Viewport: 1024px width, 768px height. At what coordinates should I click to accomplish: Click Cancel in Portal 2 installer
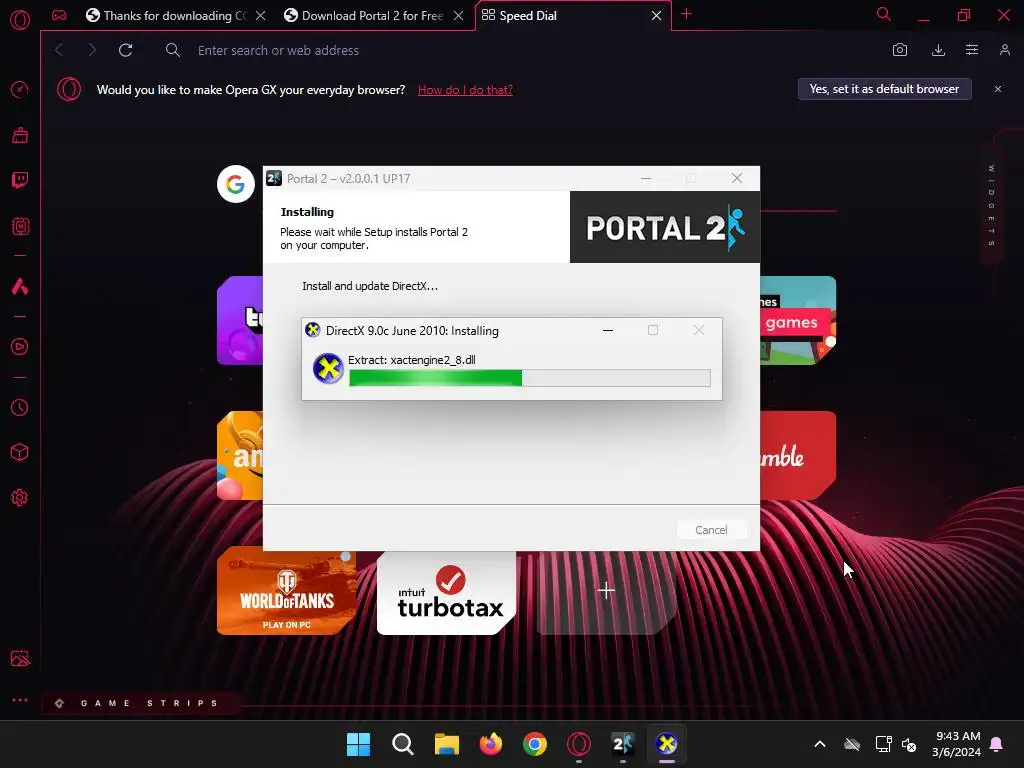click(x=711, y=530)
